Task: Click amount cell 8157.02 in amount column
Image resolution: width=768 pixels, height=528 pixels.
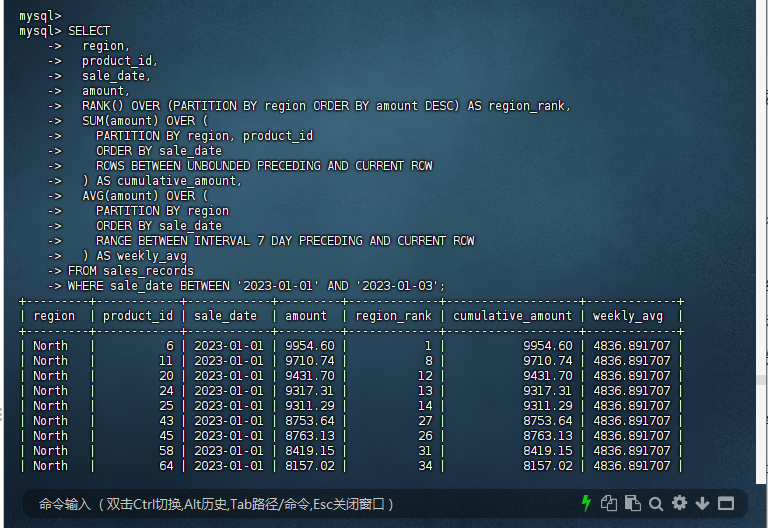Action: (x=310, y=466)
